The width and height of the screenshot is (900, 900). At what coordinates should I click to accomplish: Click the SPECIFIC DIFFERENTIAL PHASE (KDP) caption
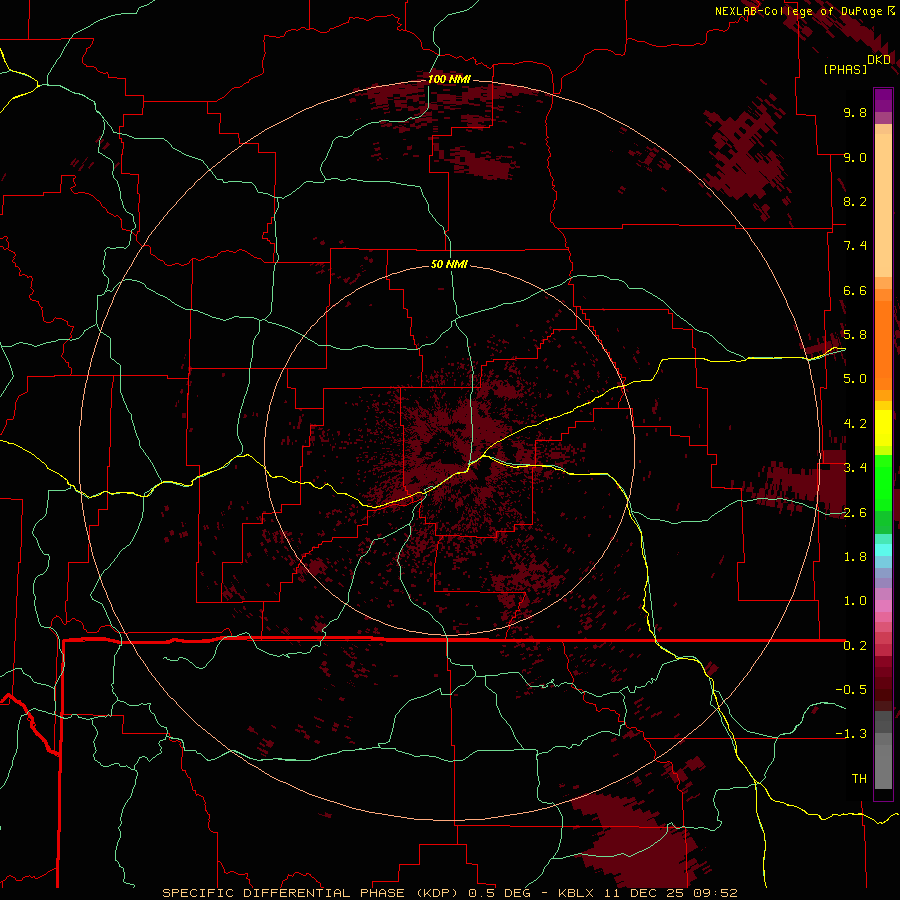click(312, 893)
